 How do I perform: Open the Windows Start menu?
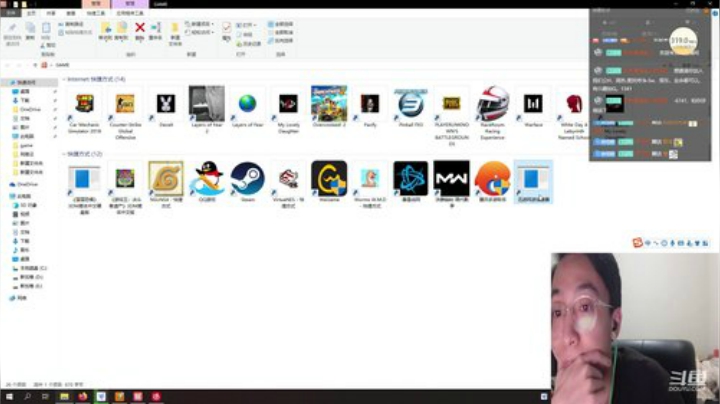[x=9, y=397]
